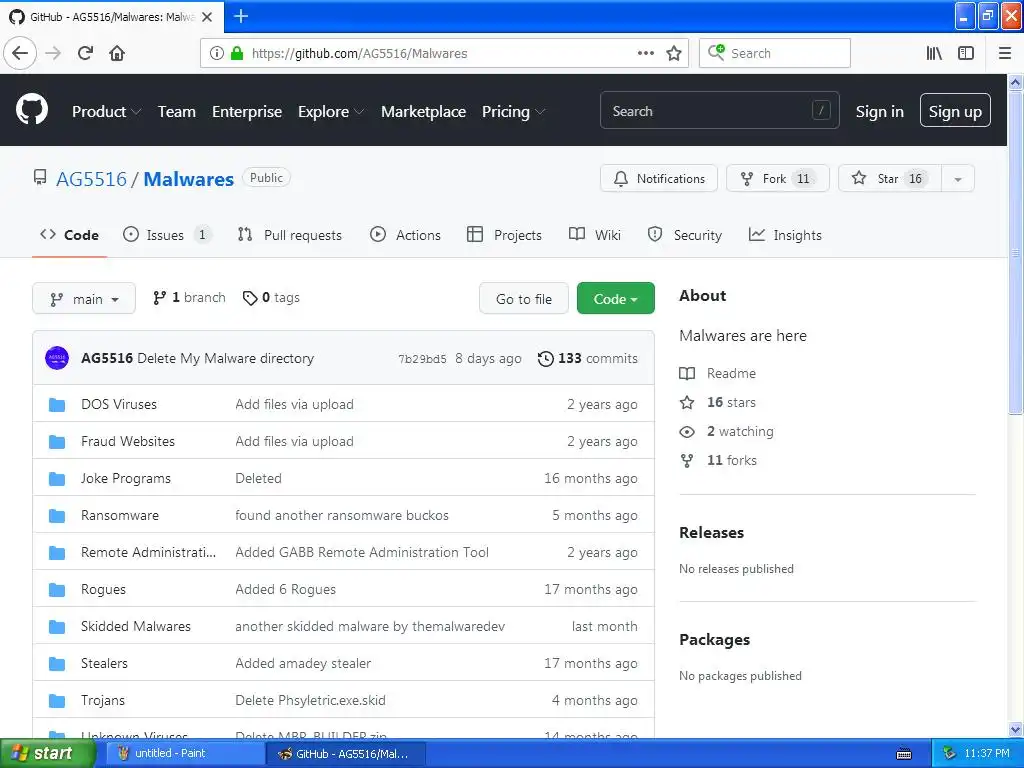This screenshot has width=1024, height=768.
Task: Open the browser hamburger menu
Action: [1005, 53]
